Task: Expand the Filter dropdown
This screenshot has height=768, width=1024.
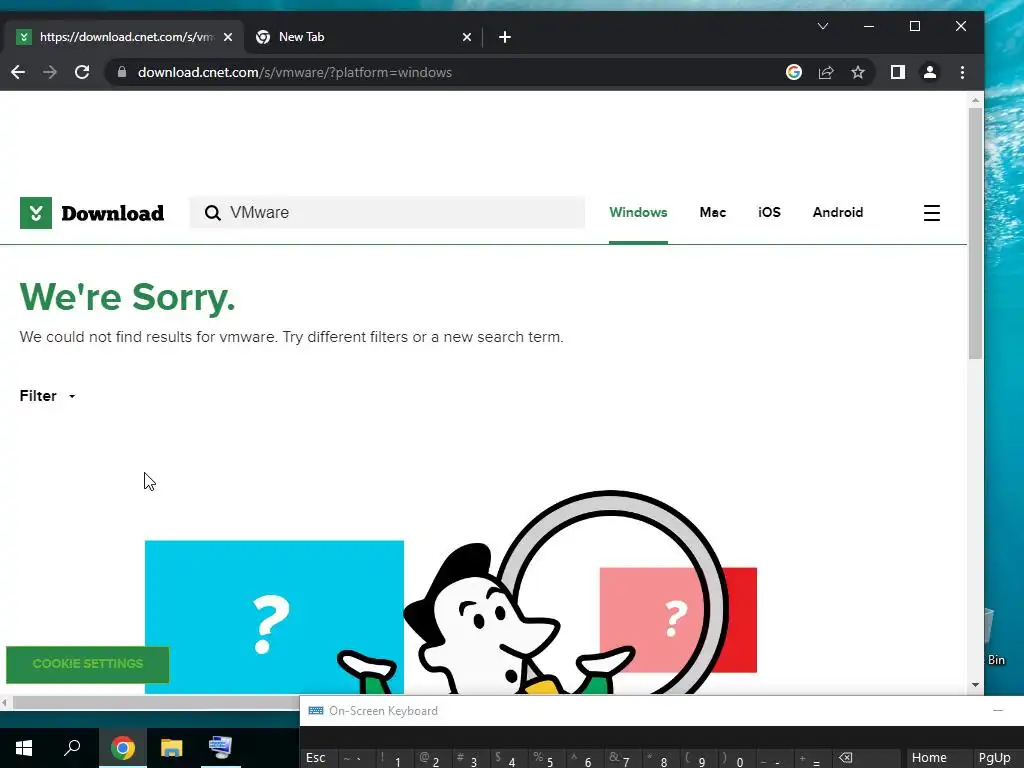Action: 48,396
